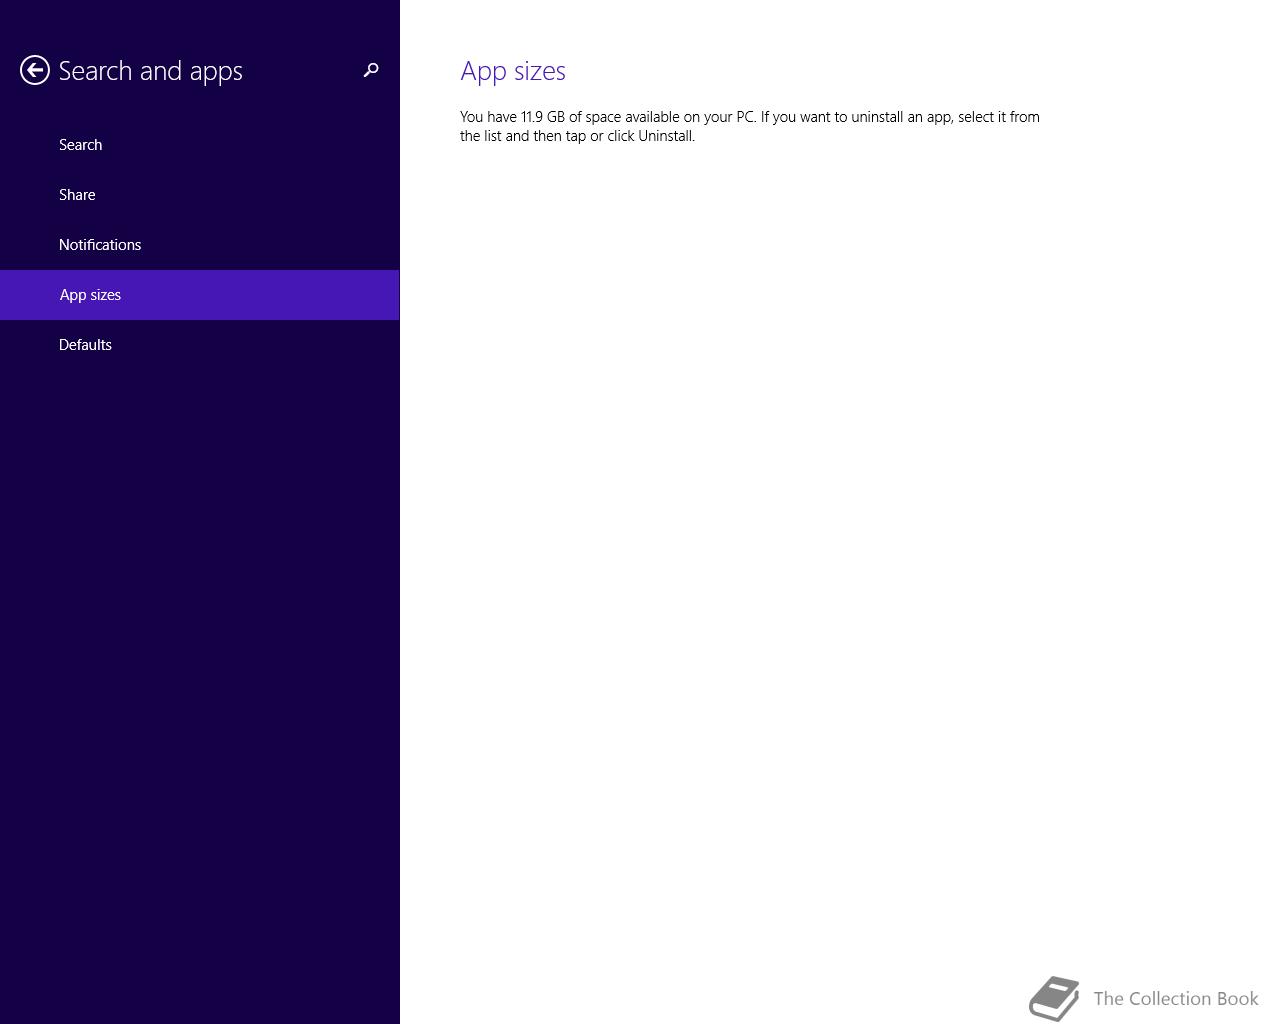Pick Defaults in the sidebar list

200,345
